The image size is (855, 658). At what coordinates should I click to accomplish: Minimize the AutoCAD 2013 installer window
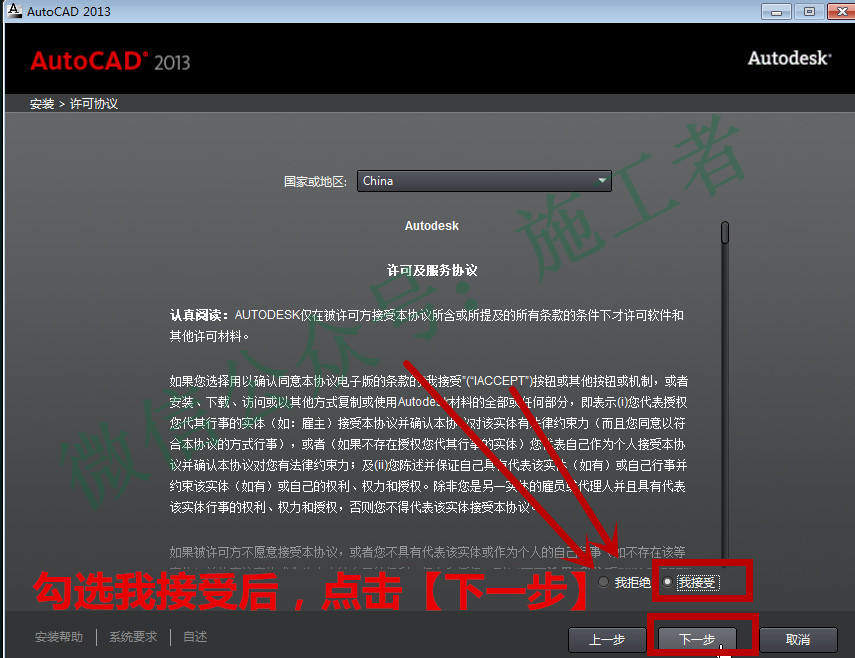(776, 11)
